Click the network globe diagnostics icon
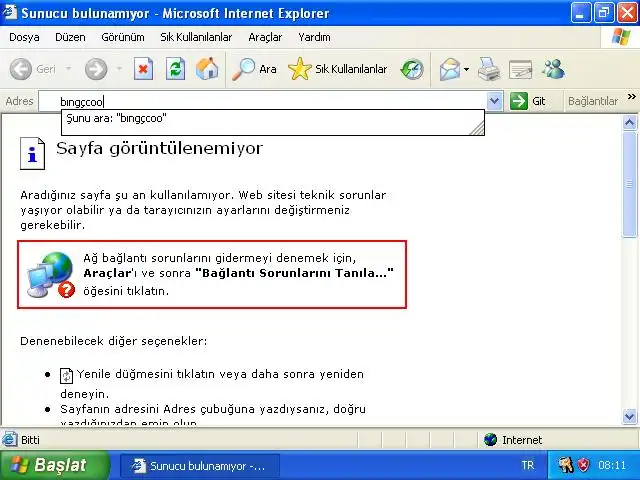 51,274
